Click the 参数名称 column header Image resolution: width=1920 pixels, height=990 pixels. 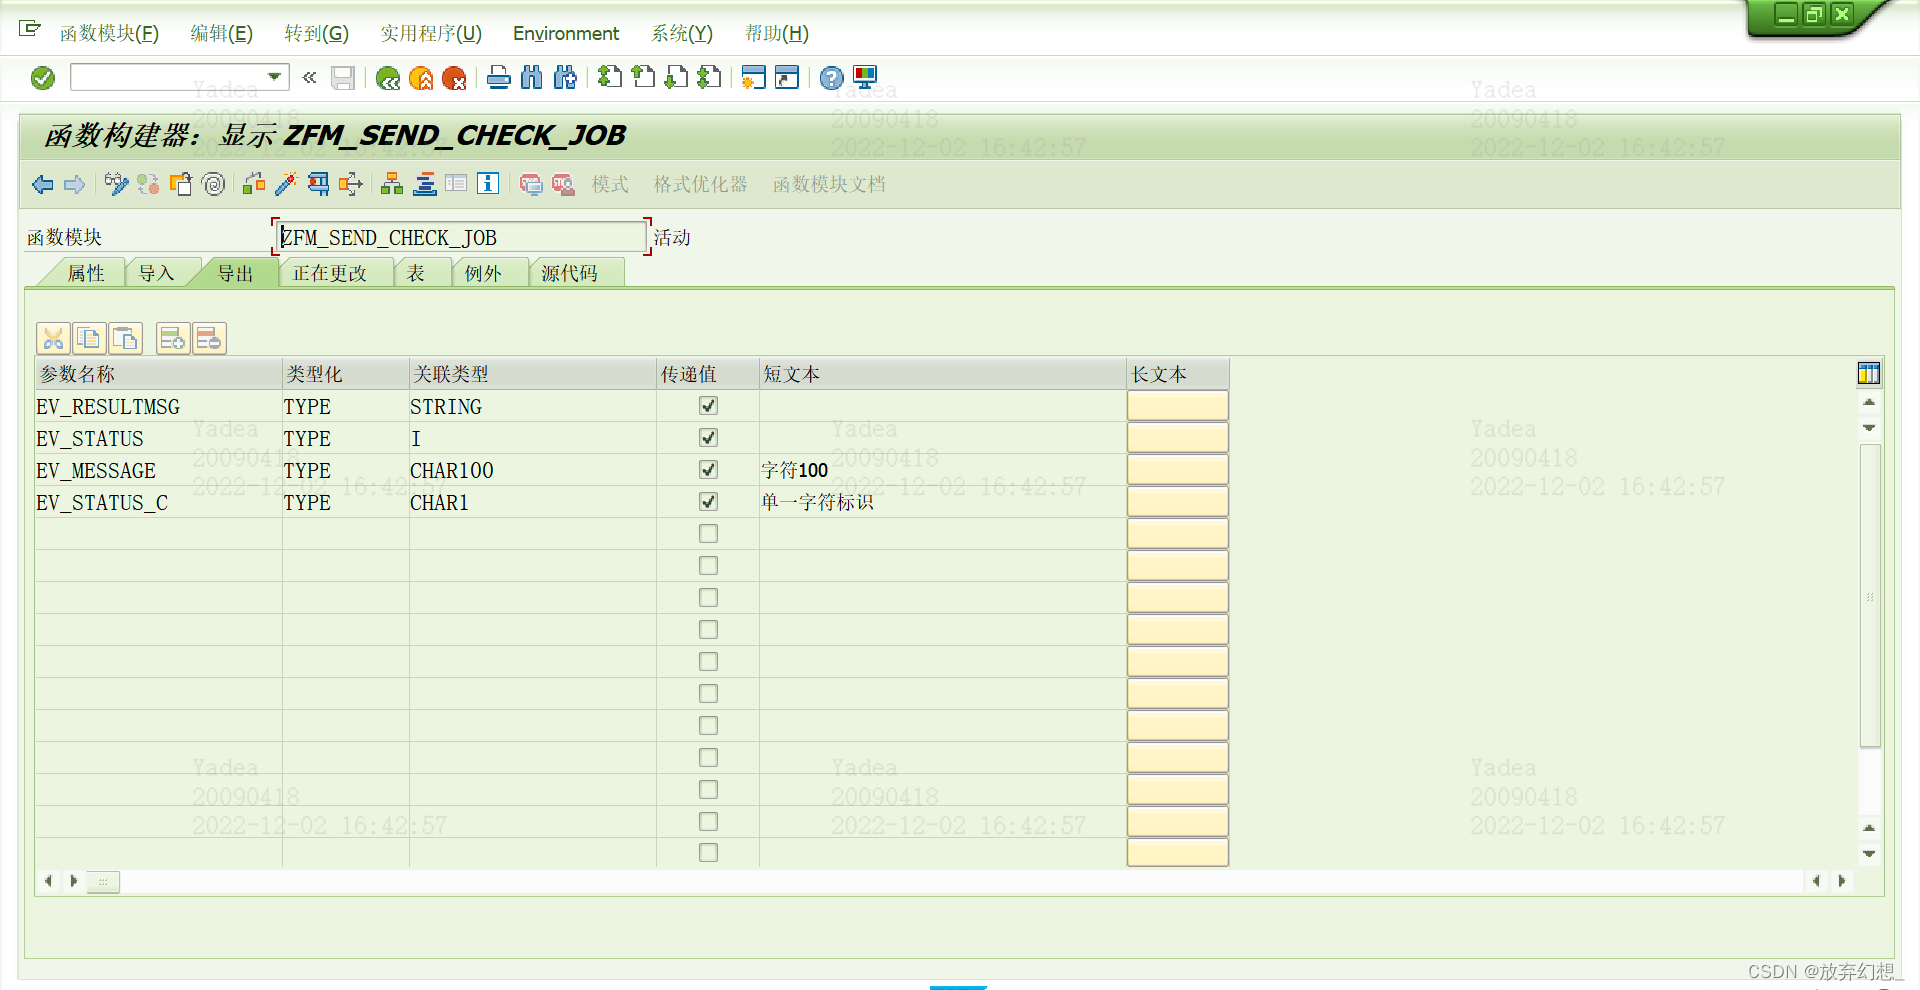[x=159, y=374]
